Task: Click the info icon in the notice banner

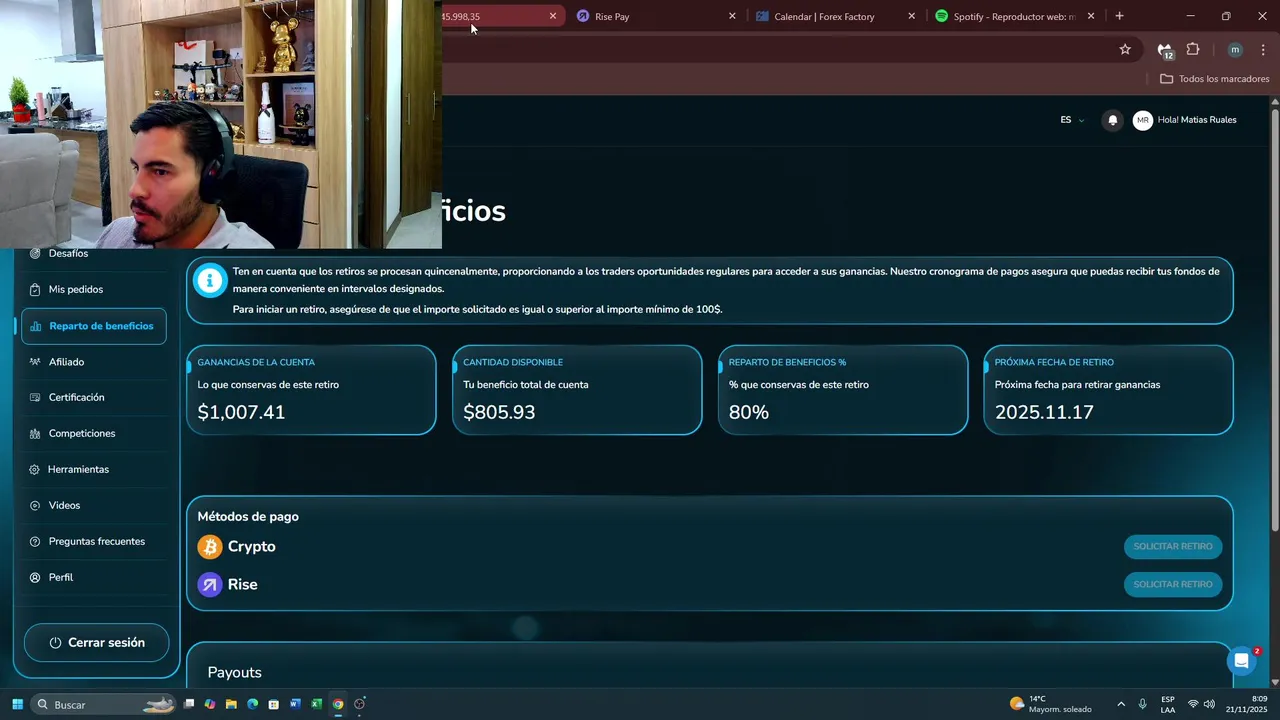Action: tap(210, 281)
